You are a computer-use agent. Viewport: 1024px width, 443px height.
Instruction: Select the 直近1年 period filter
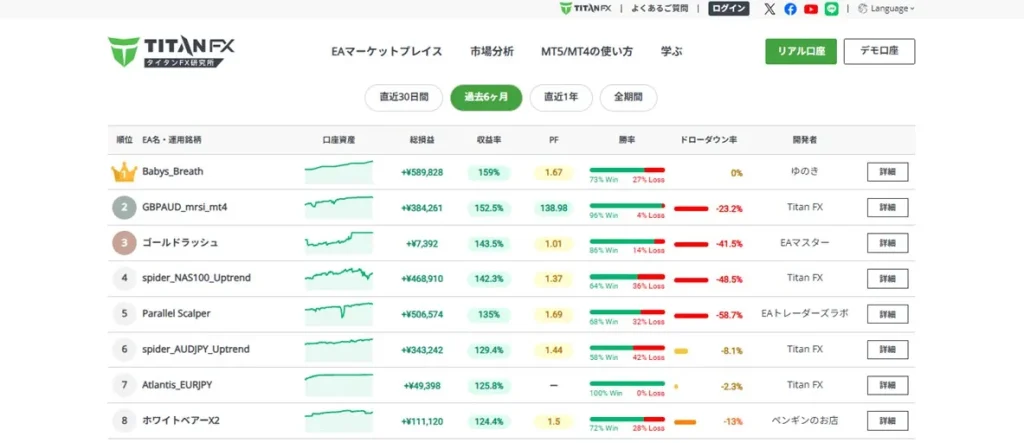(561, 97)
